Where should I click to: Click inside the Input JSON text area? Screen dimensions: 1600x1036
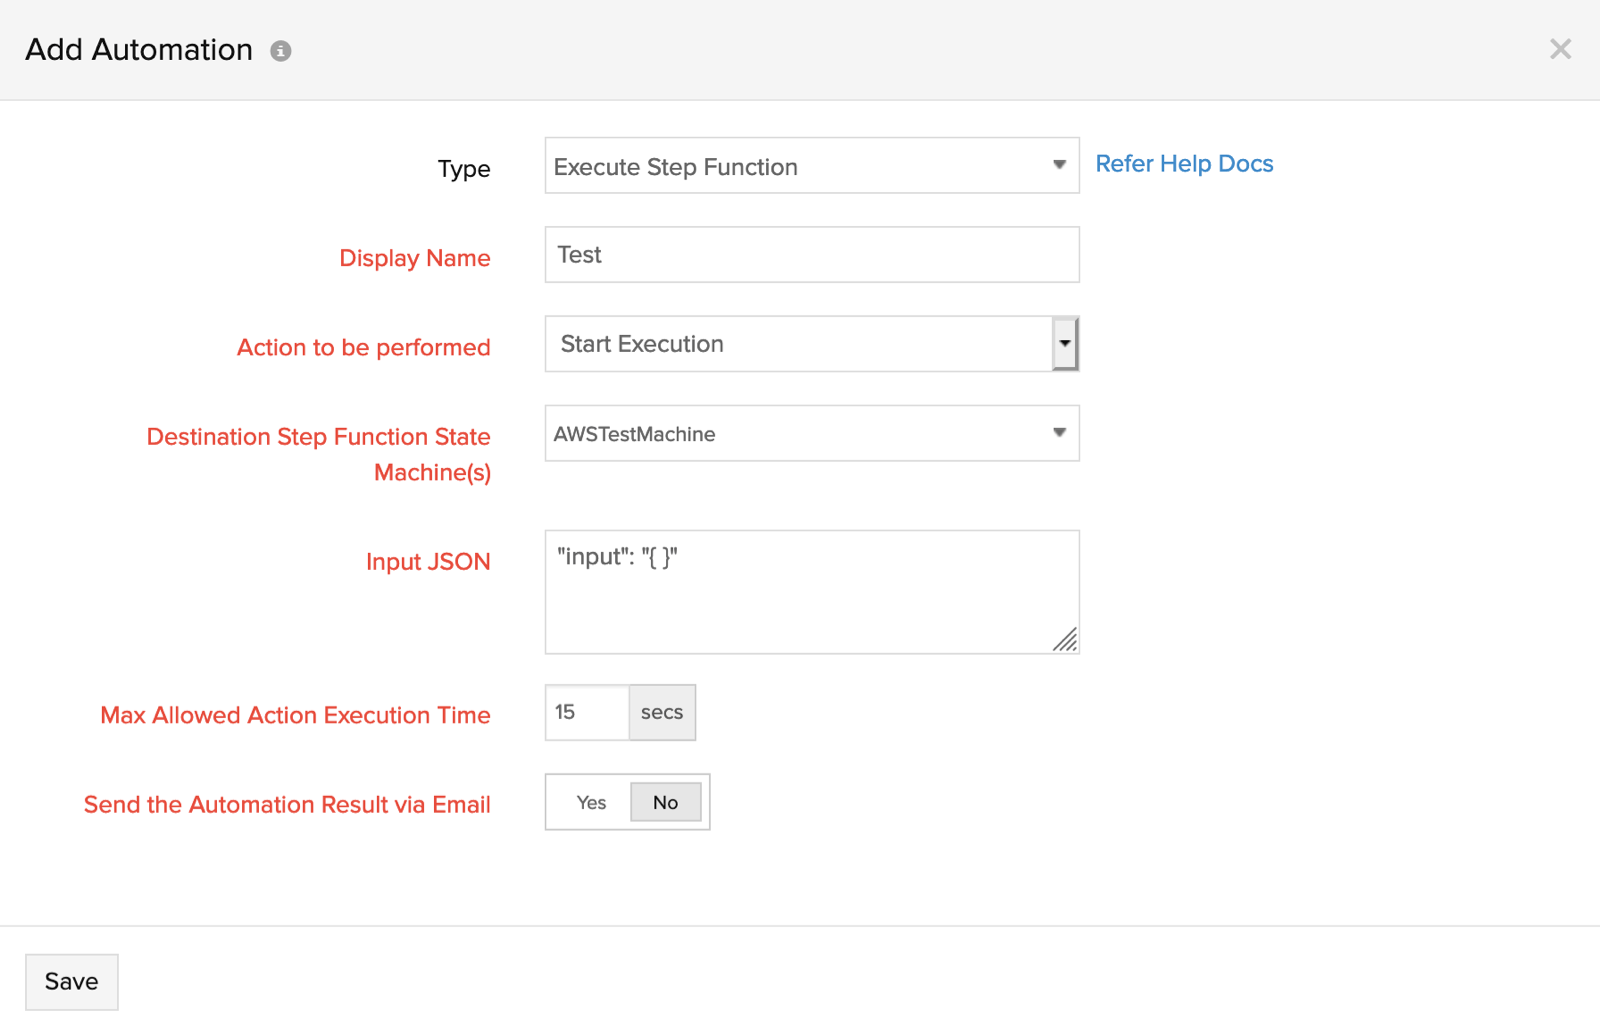tap(812, 592)
